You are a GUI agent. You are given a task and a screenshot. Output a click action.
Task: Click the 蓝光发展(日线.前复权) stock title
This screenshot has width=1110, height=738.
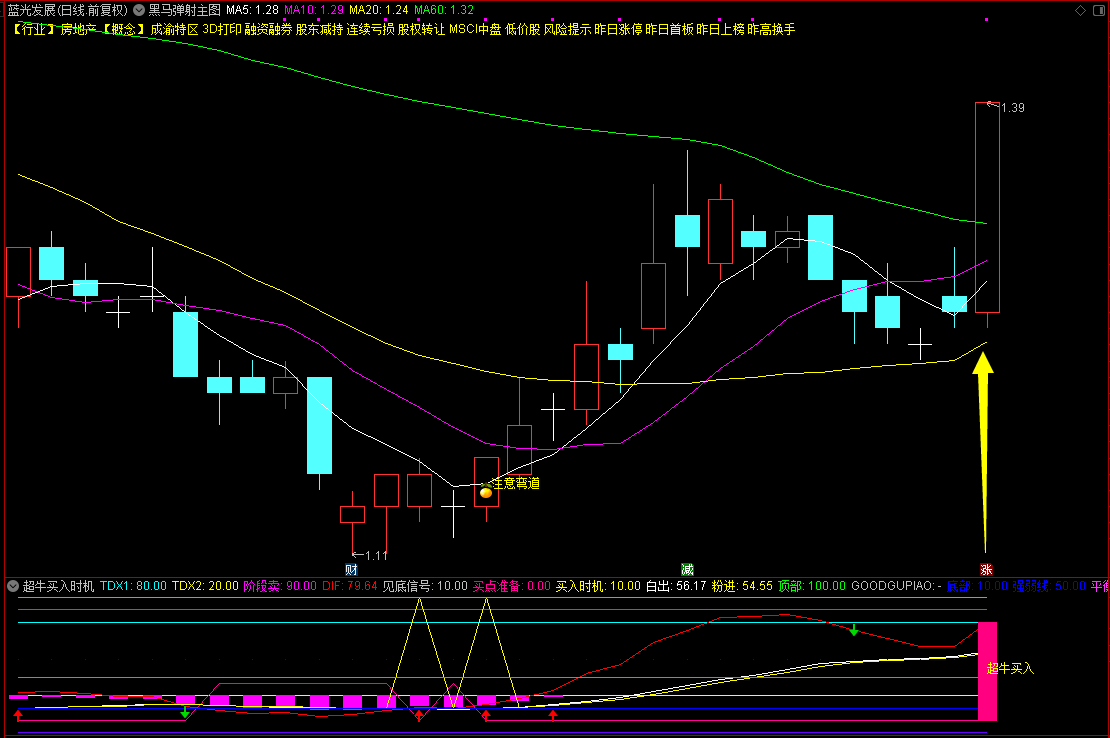[x=67, y=10]
